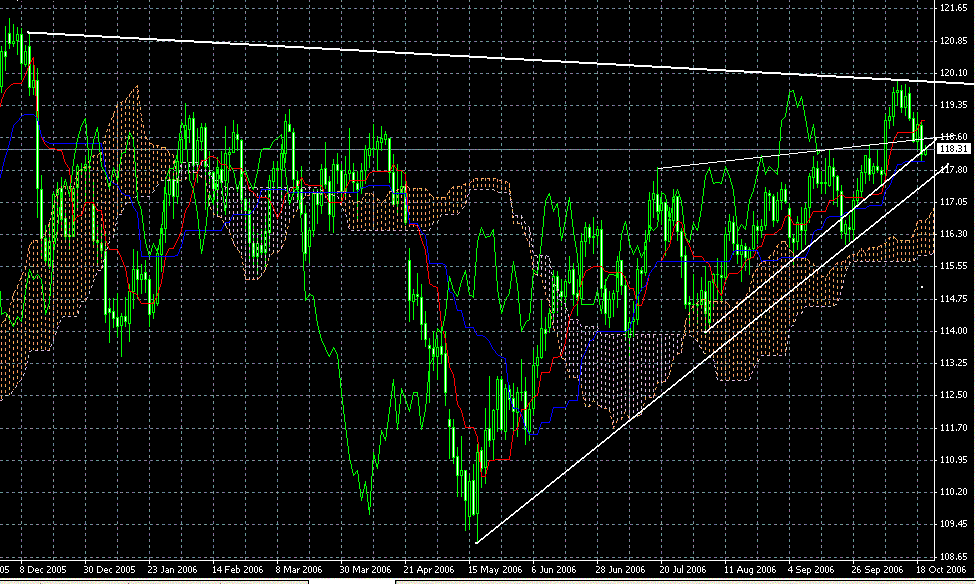Click the 119.35 price axis label

953,105
